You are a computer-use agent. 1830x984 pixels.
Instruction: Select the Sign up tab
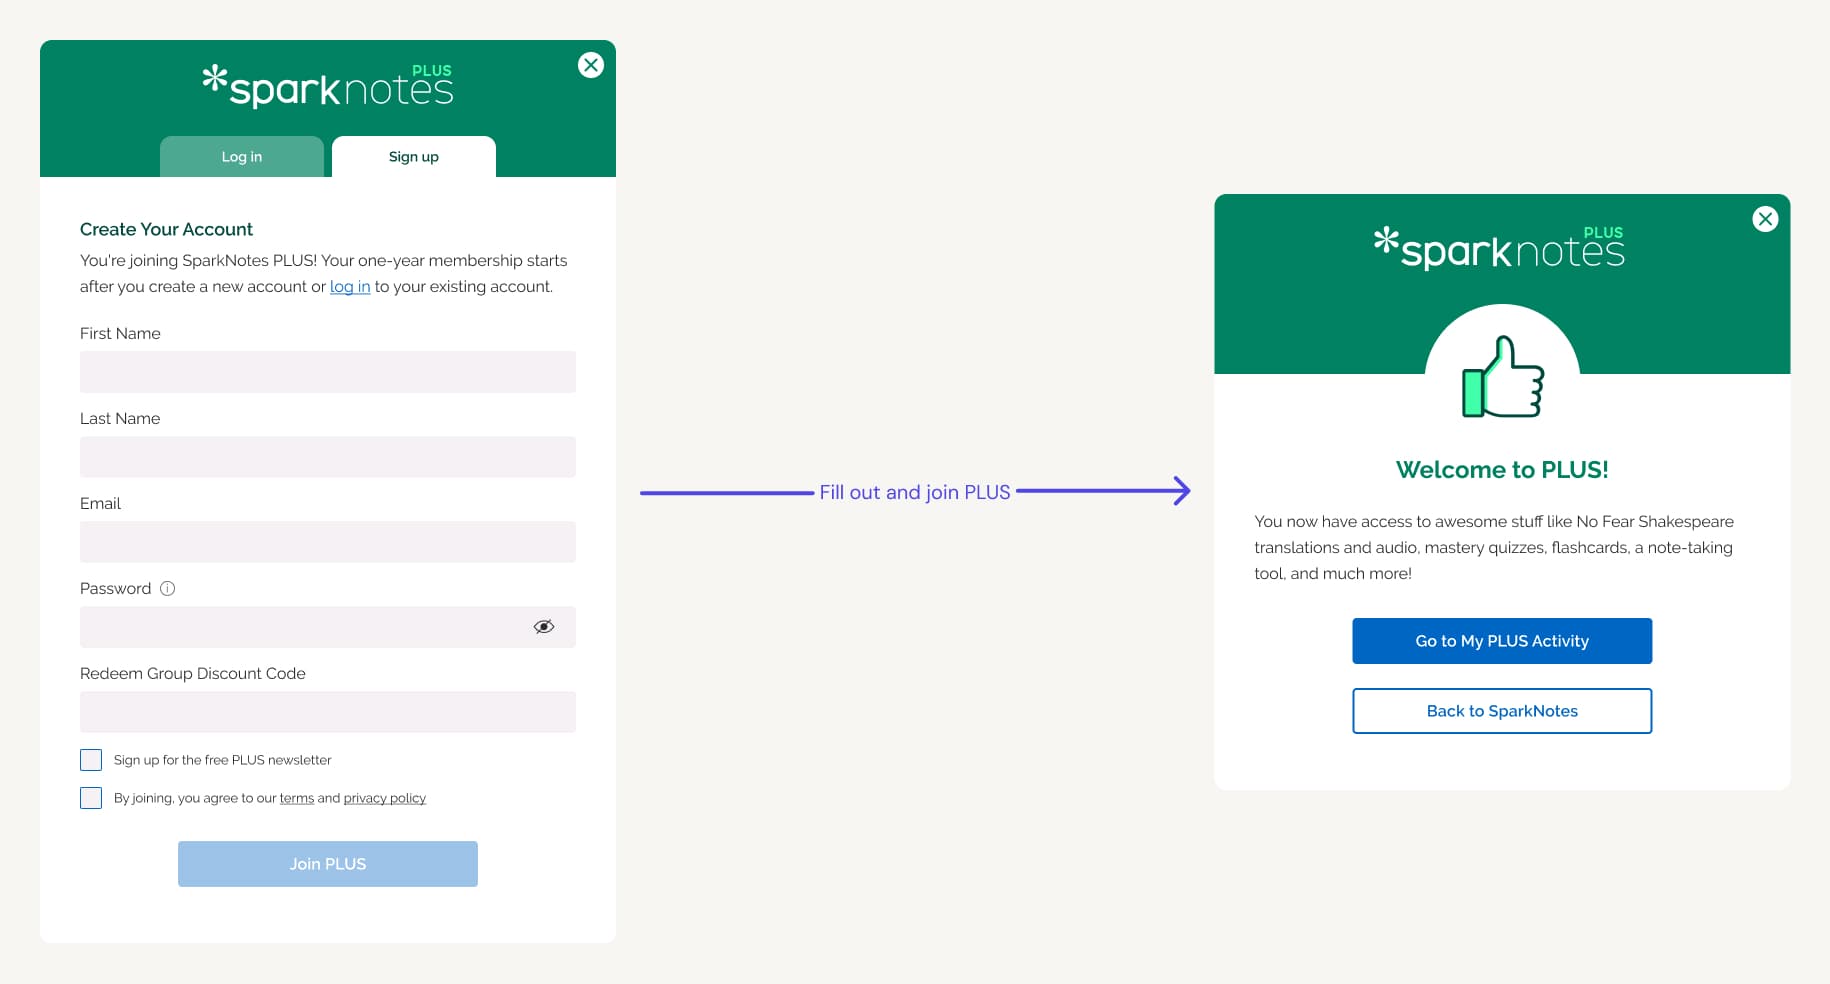pyautogui.click(x=413, y=156)
